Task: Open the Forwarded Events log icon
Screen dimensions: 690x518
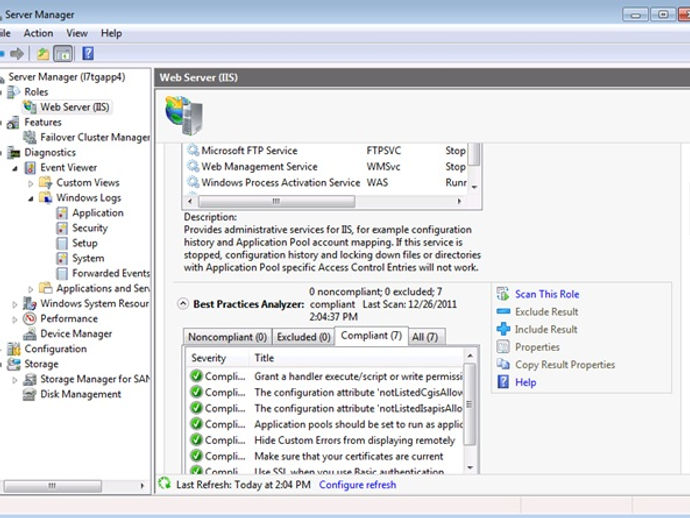Action: click(x=62, y=273)
